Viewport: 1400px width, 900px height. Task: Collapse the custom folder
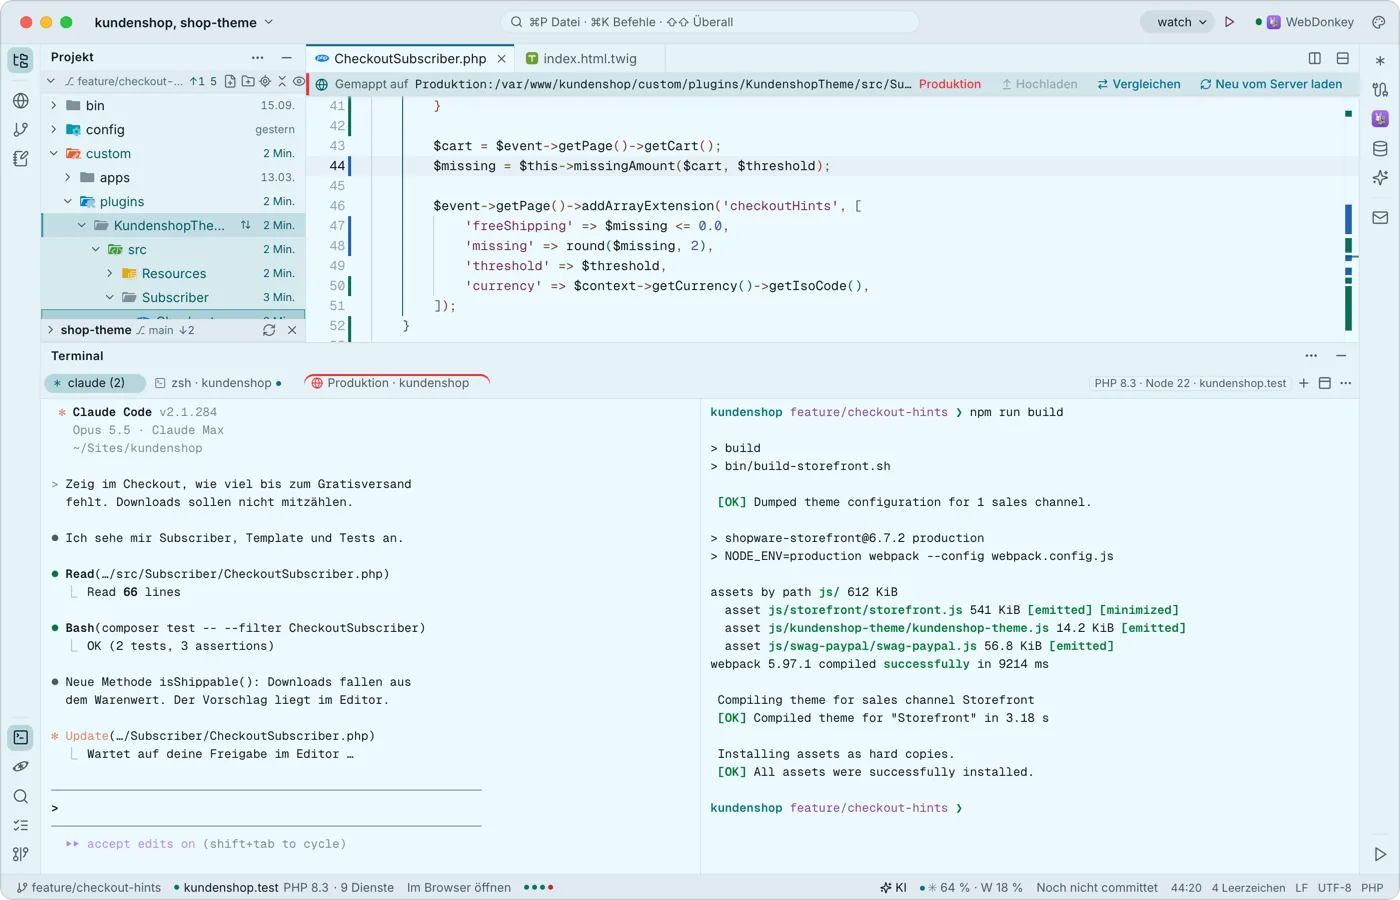54,153
